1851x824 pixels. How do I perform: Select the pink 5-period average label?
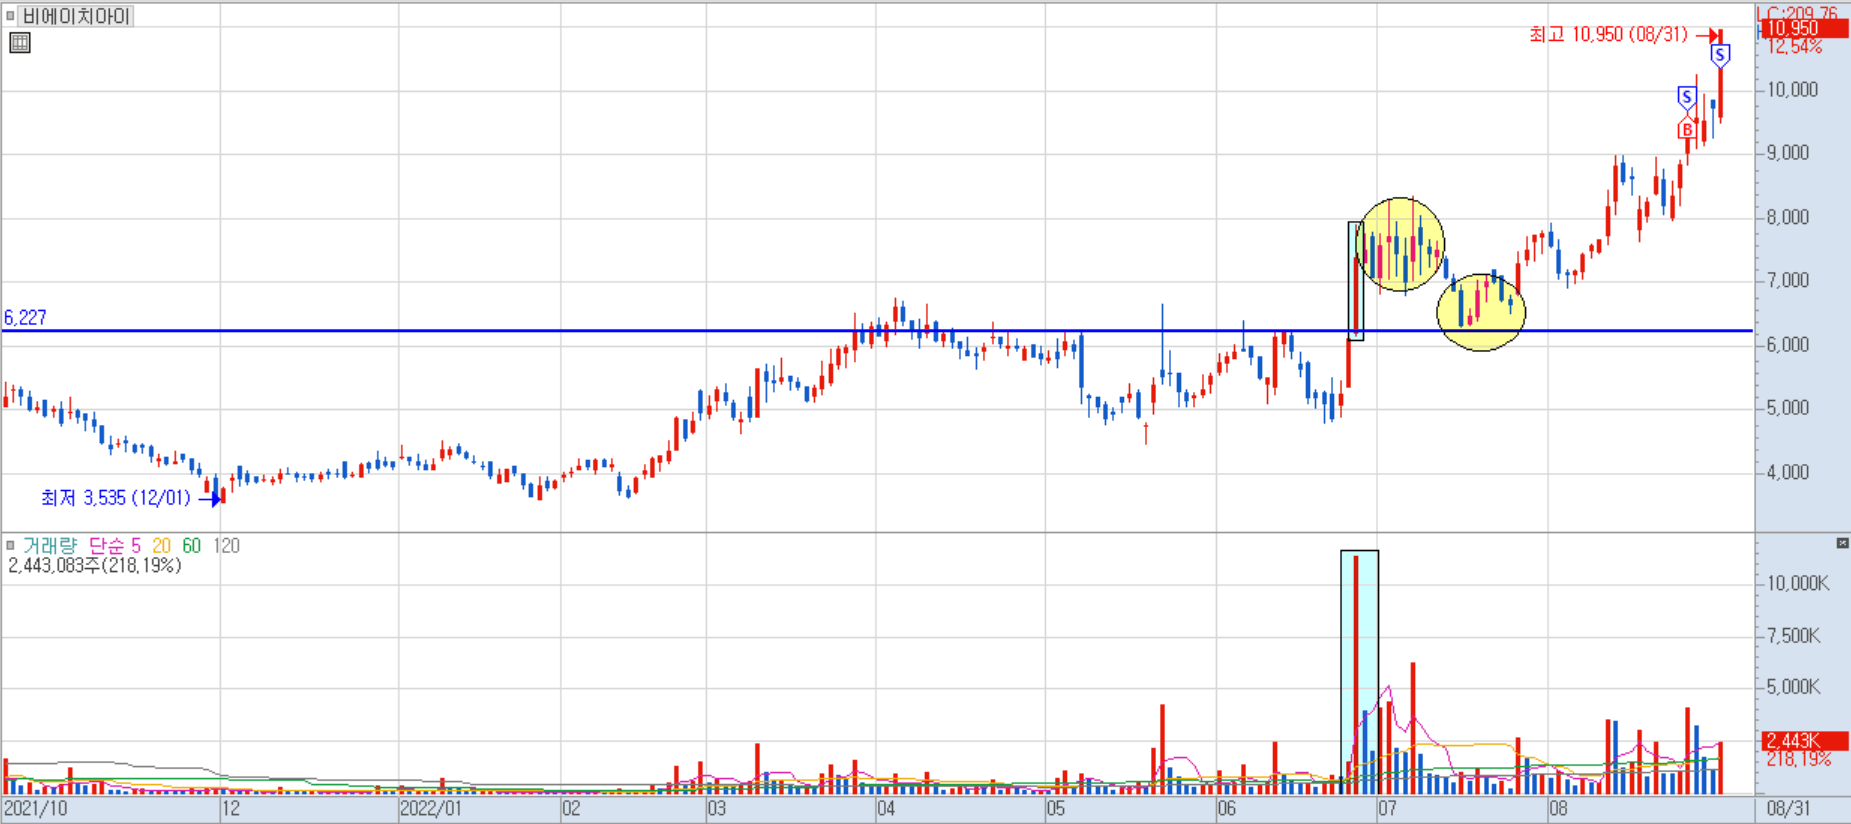pyautogui.click(x=136, y=546)
